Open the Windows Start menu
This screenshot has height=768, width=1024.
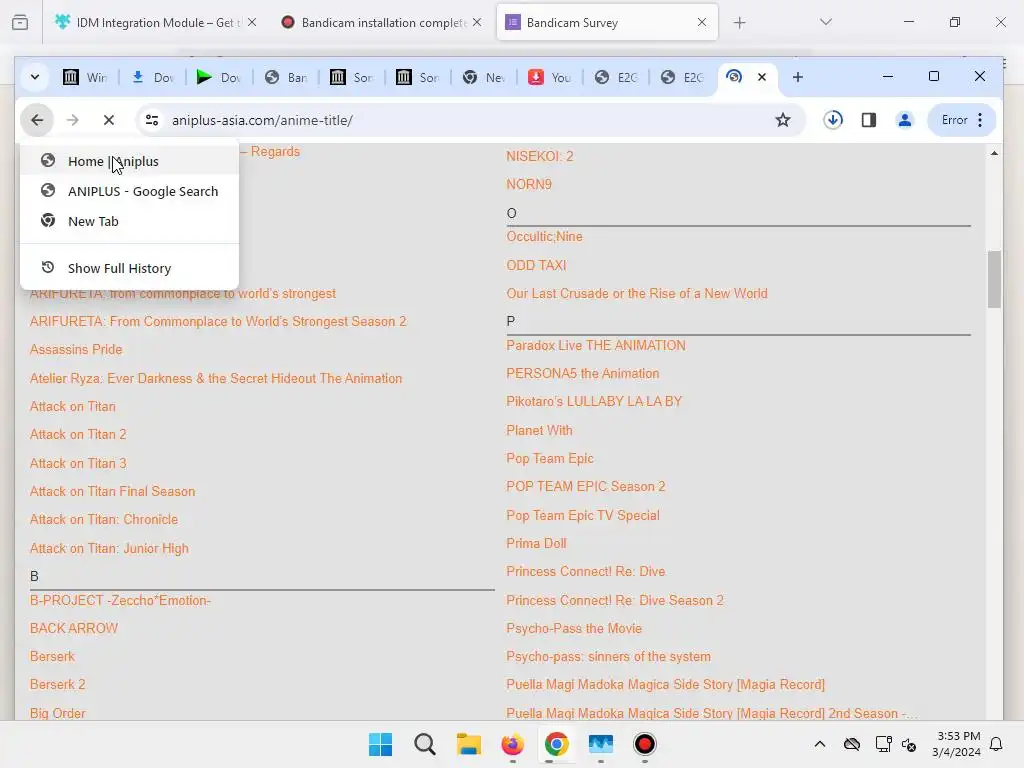click(x=380, y=744)
